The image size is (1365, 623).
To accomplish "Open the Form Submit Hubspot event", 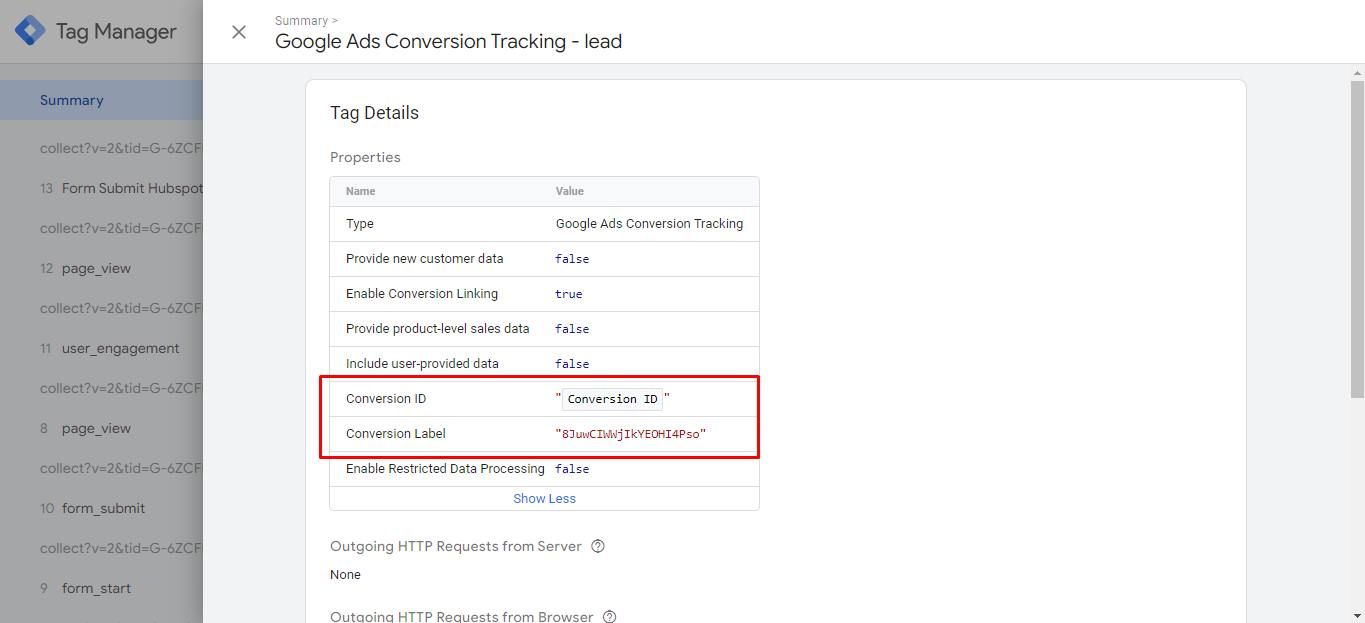I will tap(131, 188).
